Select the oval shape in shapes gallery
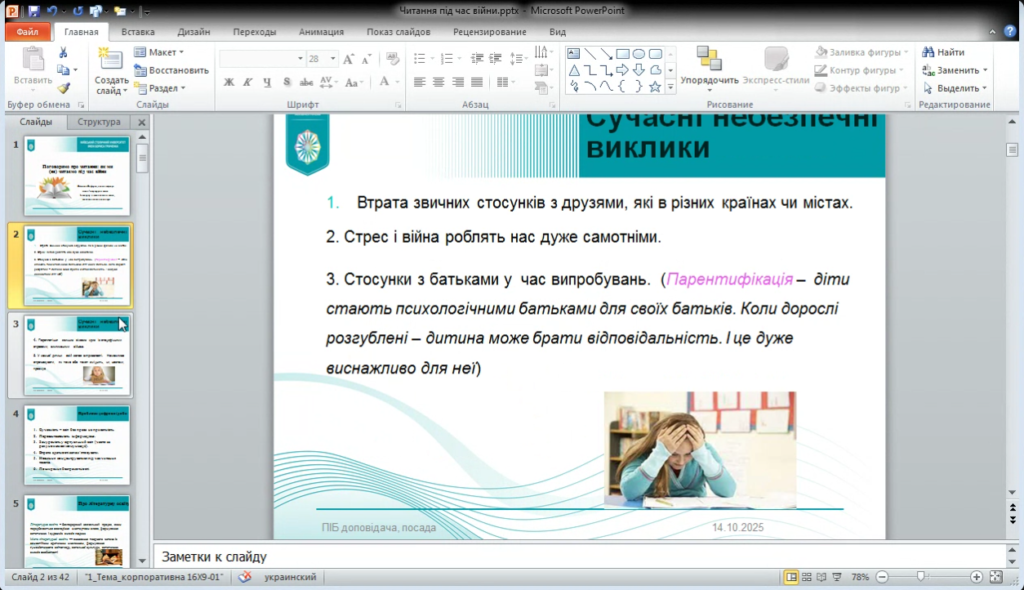Image resolution: width=1024 pixels, height=590 pixels. (x=638, y=54)
